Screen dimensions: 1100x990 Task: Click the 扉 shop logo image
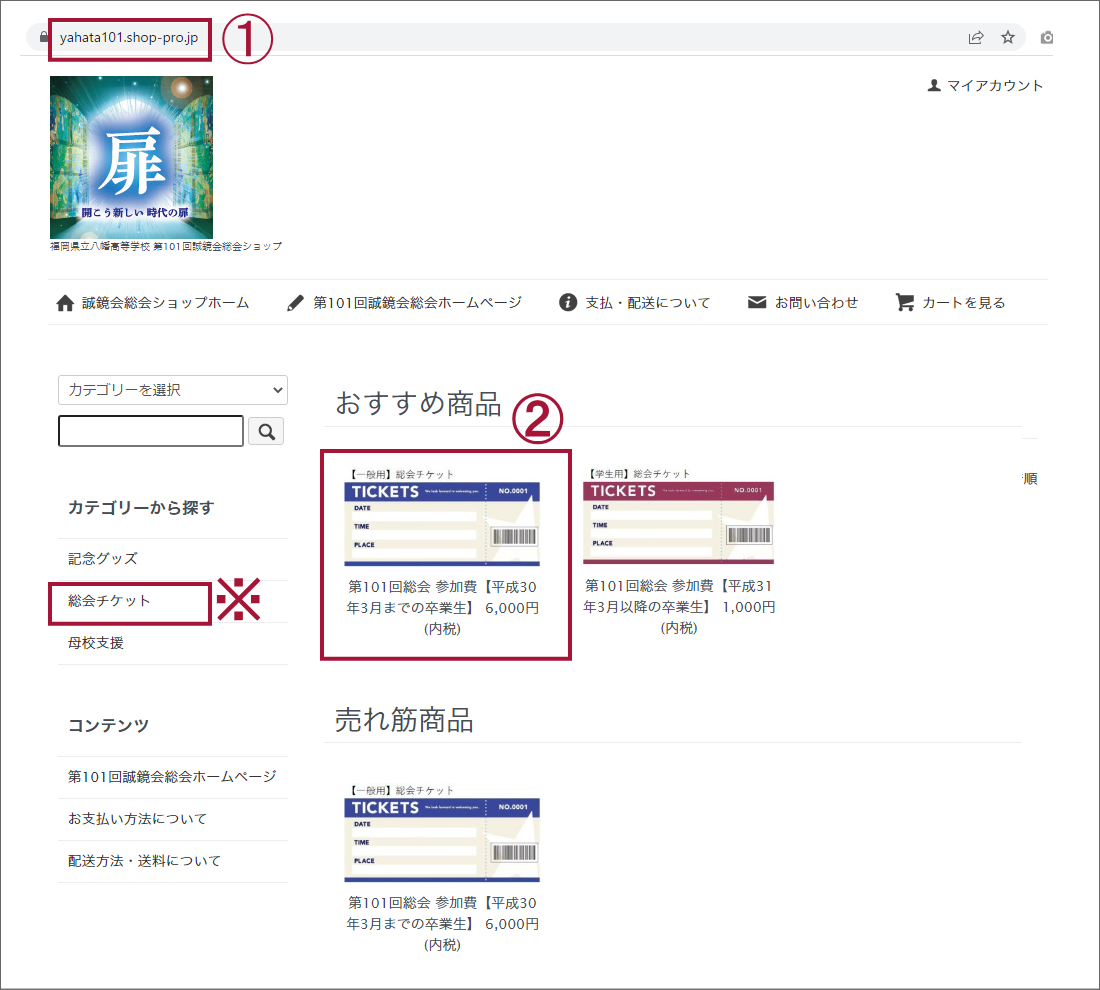(131, 157)
